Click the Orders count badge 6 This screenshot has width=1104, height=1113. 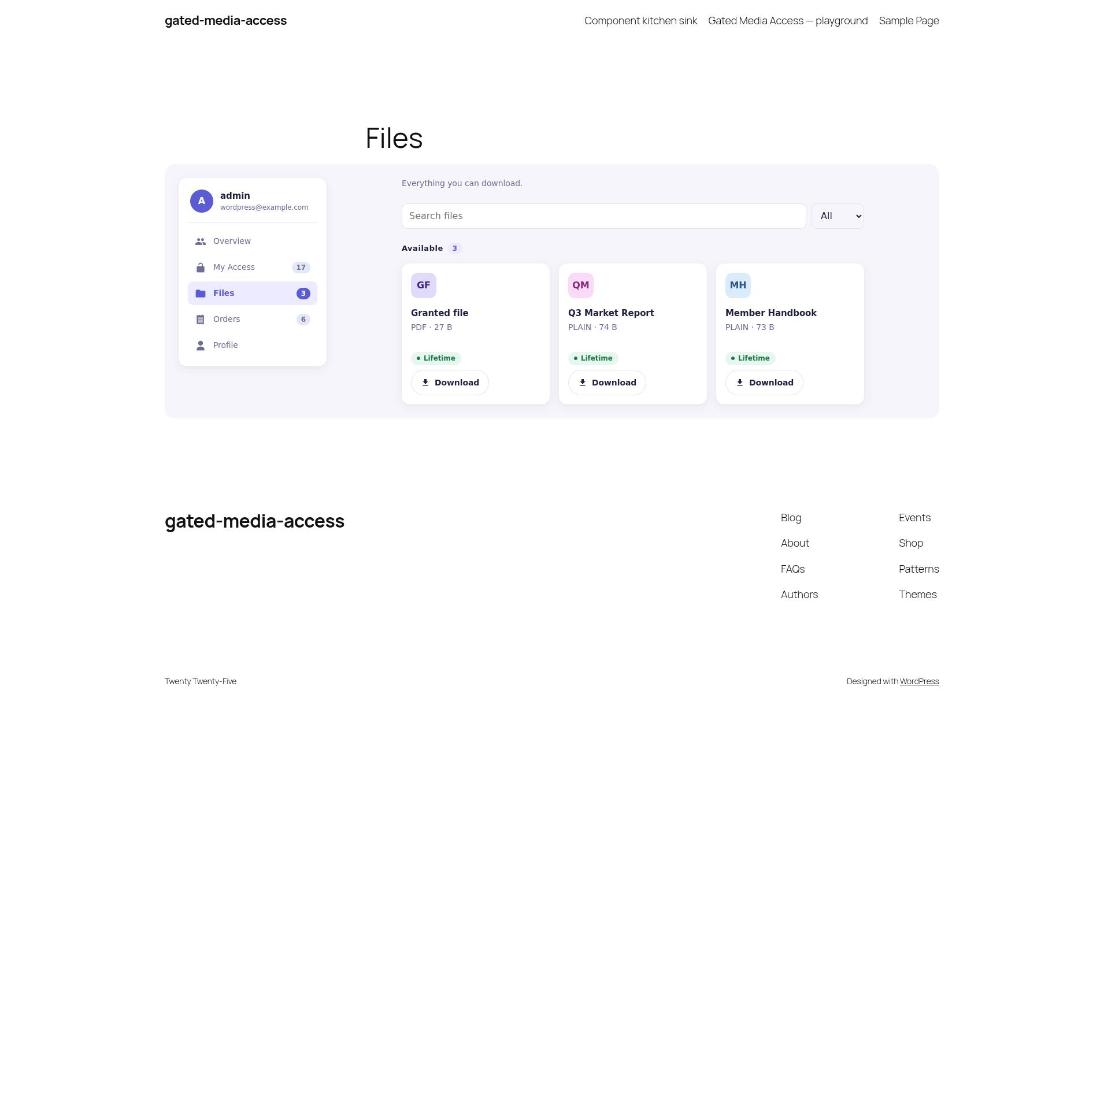coord(303,319)
